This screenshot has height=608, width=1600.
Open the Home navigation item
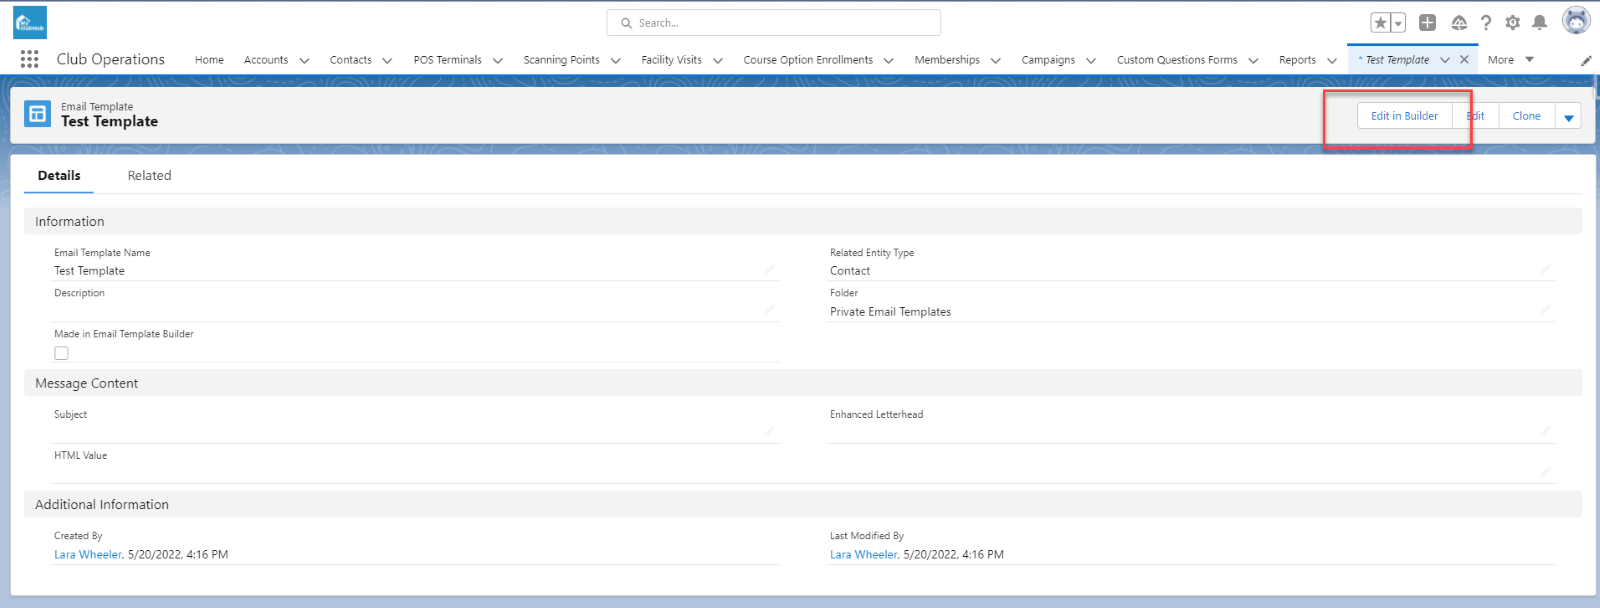click(209, 60)
